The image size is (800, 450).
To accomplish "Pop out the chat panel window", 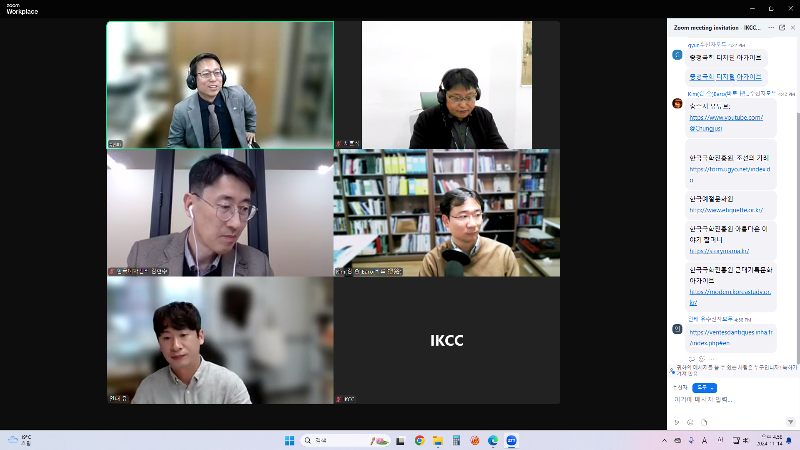I will (x=782, y=27).
